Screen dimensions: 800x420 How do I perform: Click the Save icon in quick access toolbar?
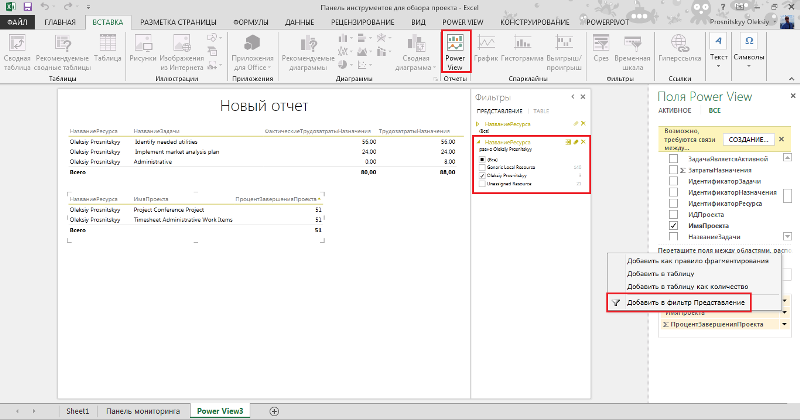(x=28, y=7)
